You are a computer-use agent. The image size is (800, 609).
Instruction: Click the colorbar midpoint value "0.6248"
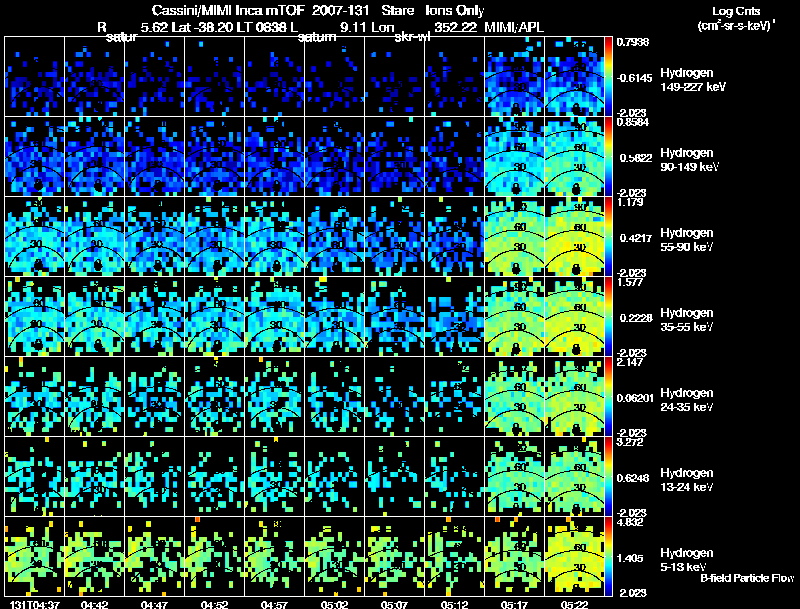[x=634, y=478]
